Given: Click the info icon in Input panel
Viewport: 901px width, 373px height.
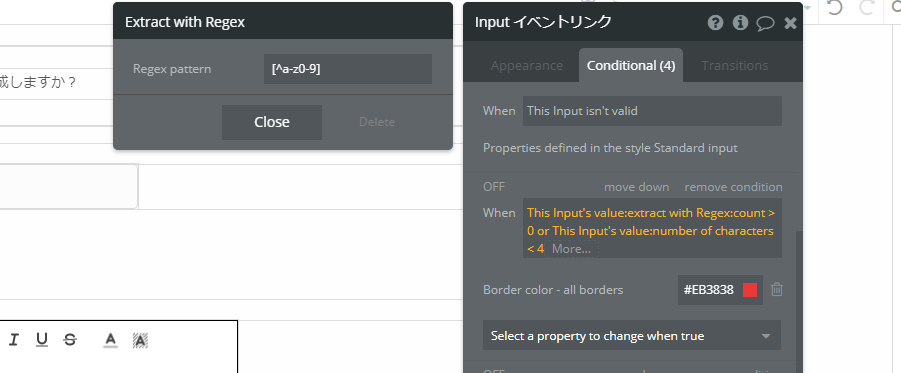Looking at the screenshot, I should coord(740,22).
